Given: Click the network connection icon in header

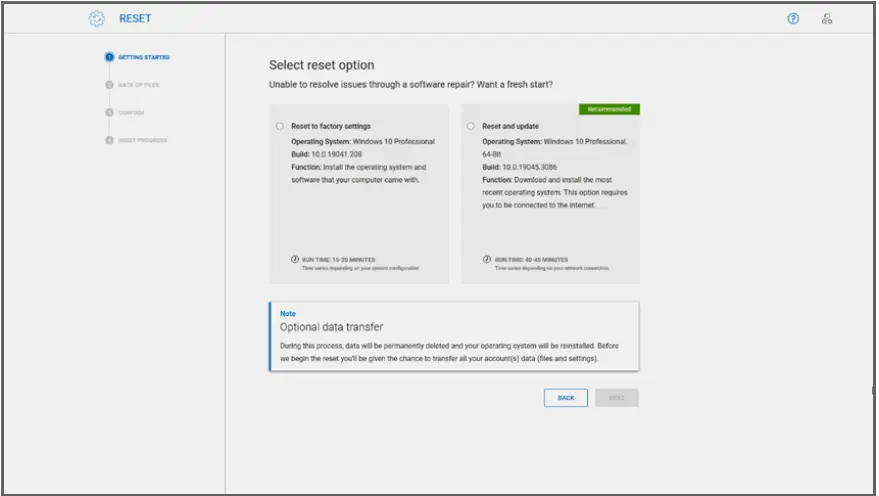Looking at the screenshot, I should (x=827, y=19).
